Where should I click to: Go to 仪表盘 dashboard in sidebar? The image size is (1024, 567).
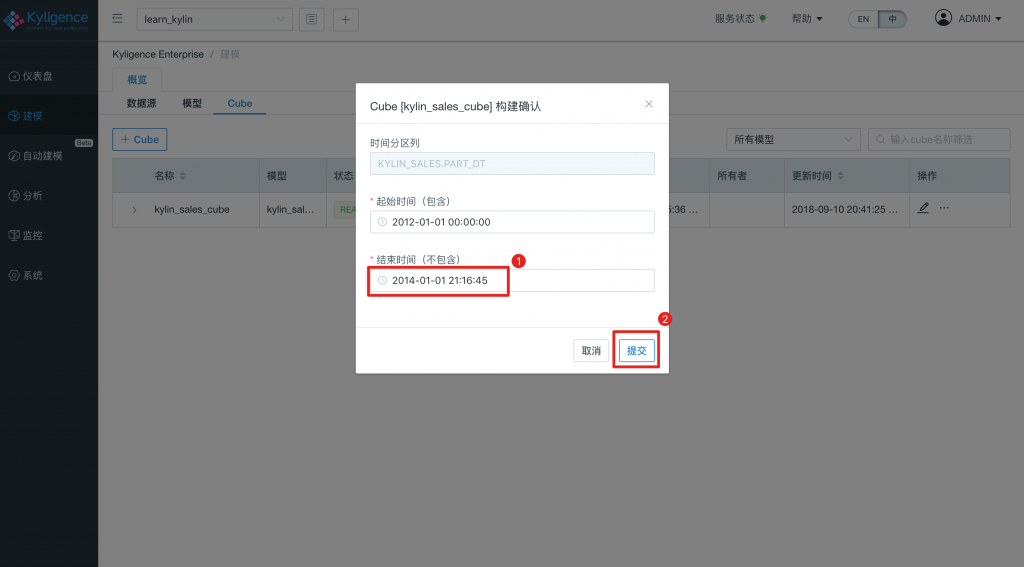49,76
